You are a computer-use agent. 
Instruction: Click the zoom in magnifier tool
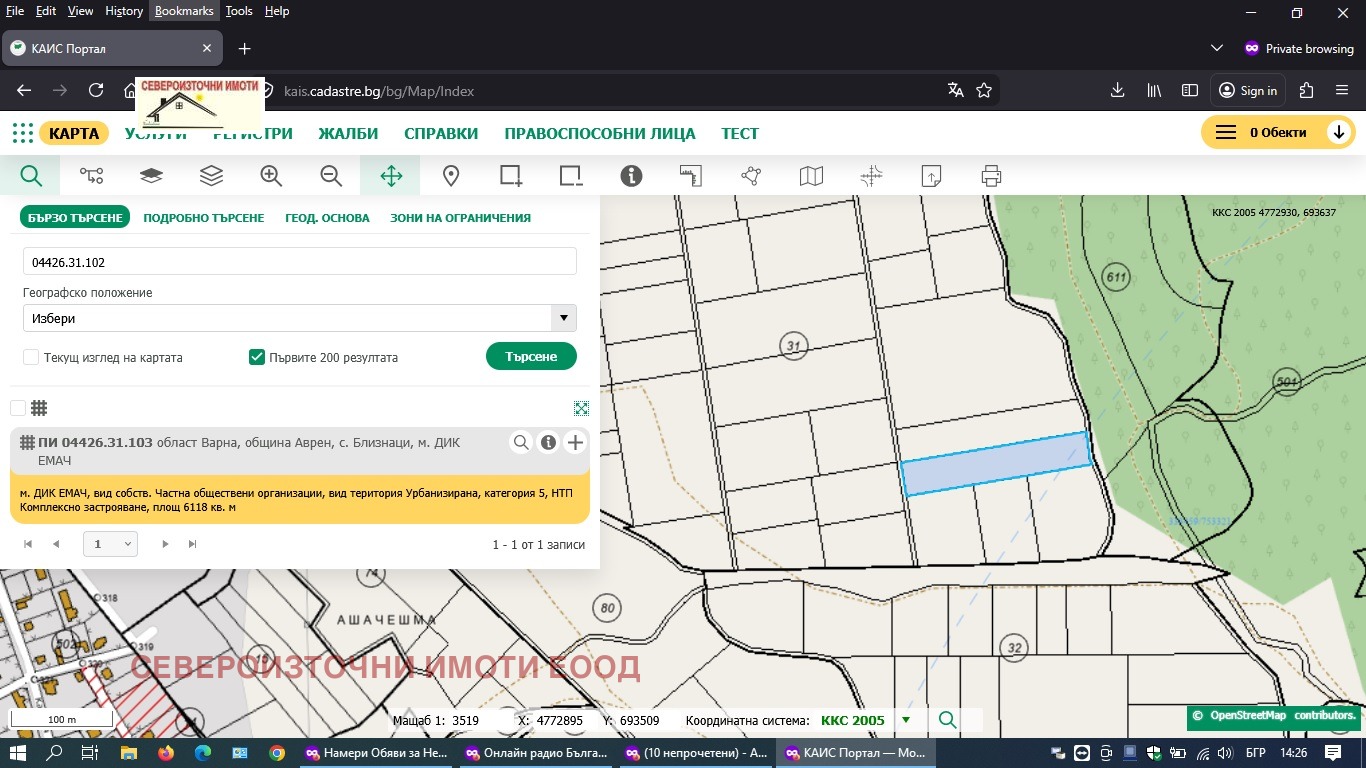click(x=271, y=176)
